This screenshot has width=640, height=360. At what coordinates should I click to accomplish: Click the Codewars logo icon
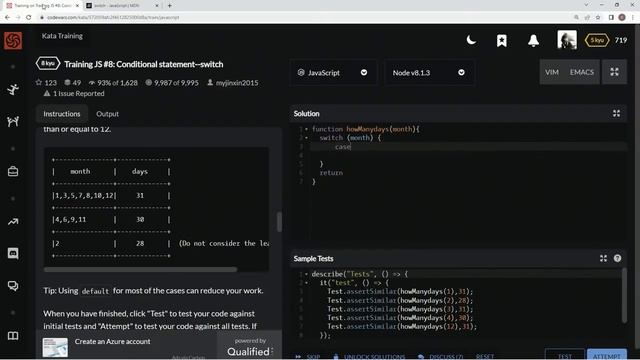click(x=13, y=40)
